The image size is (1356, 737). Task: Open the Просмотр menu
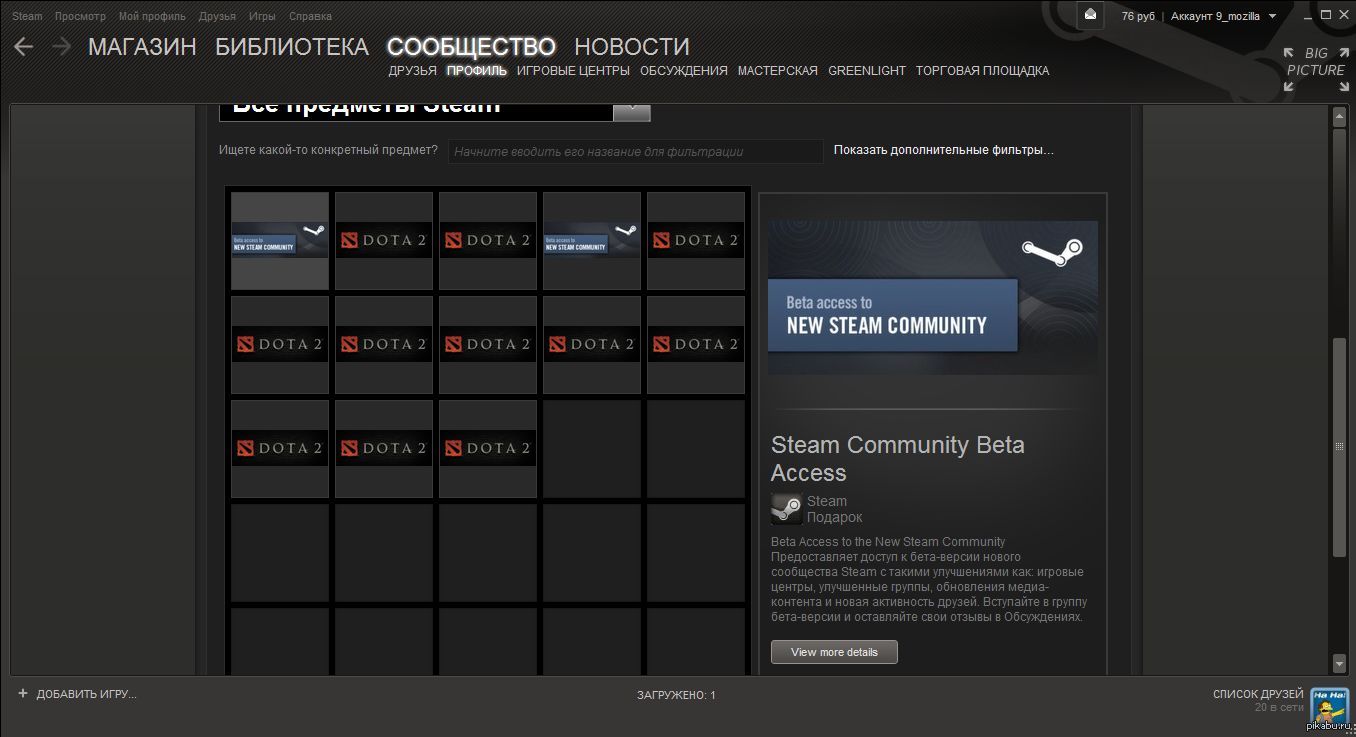tap(80, 16)
